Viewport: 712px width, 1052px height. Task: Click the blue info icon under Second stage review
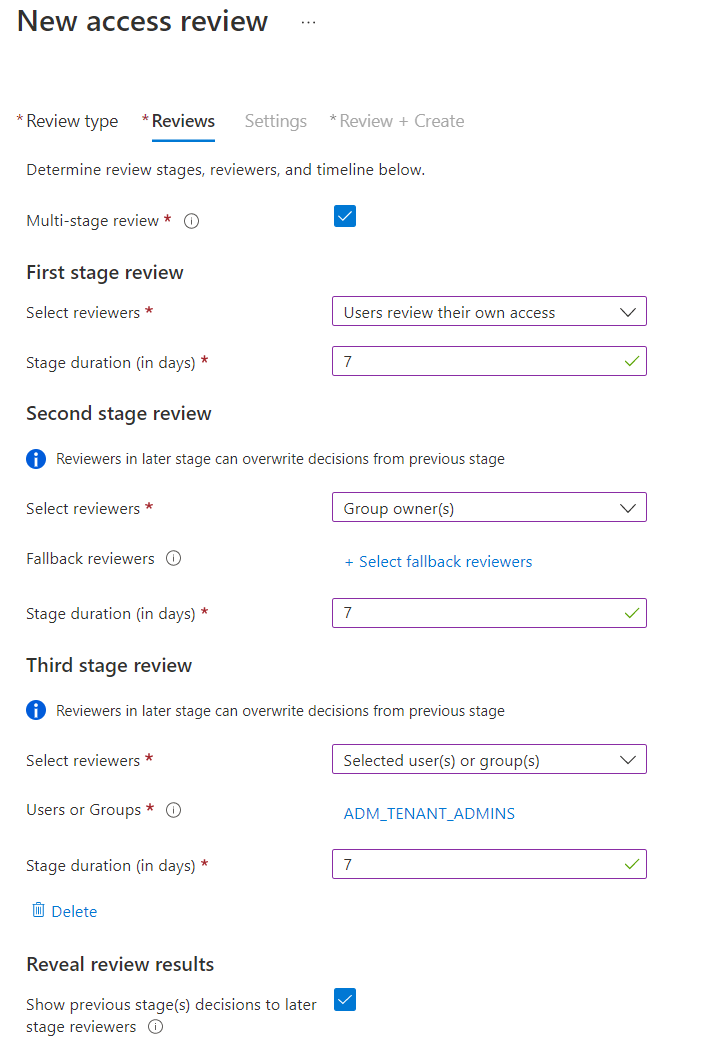click(x=36, y=459)
